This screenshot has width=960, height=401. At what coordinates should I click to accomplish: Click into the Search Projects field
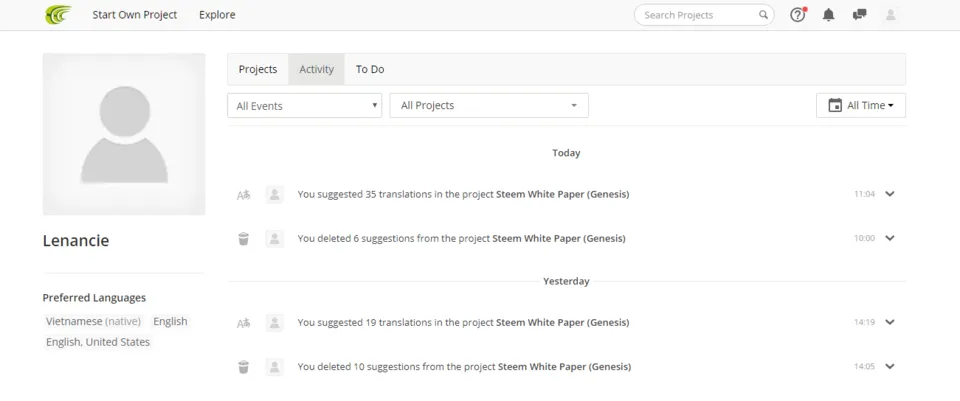coord(698,15)
